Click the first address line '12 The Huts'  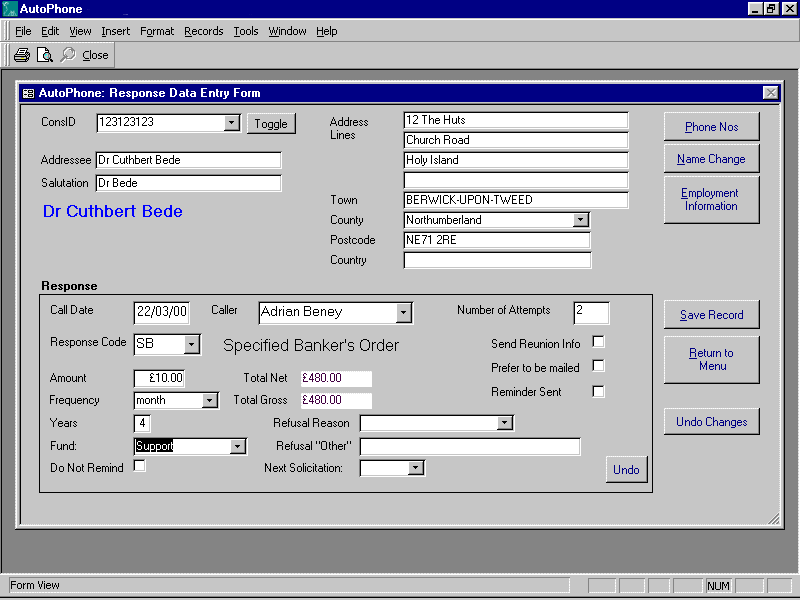(x=516, y=120)
